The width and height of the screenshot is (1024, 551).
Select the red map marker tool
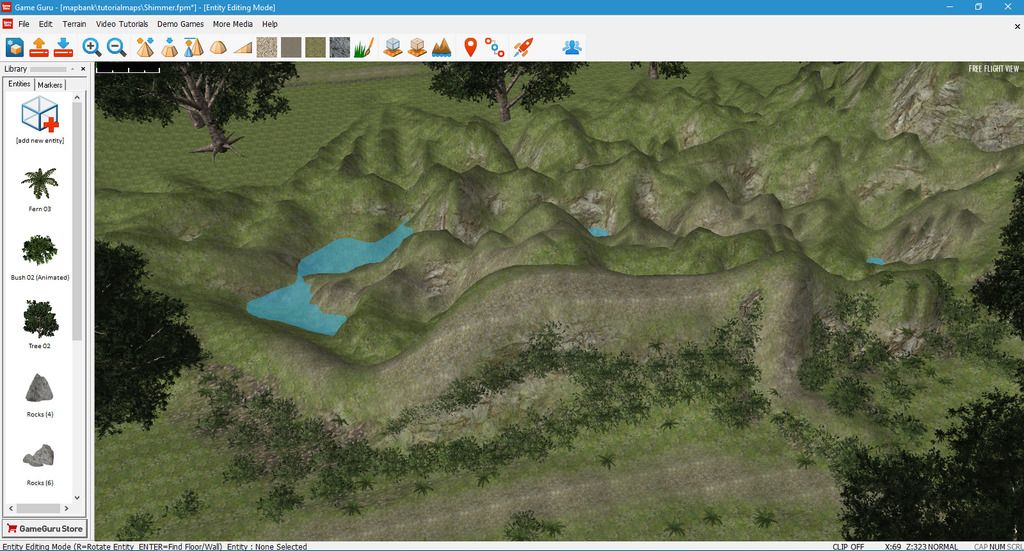(x=470, y=47)
